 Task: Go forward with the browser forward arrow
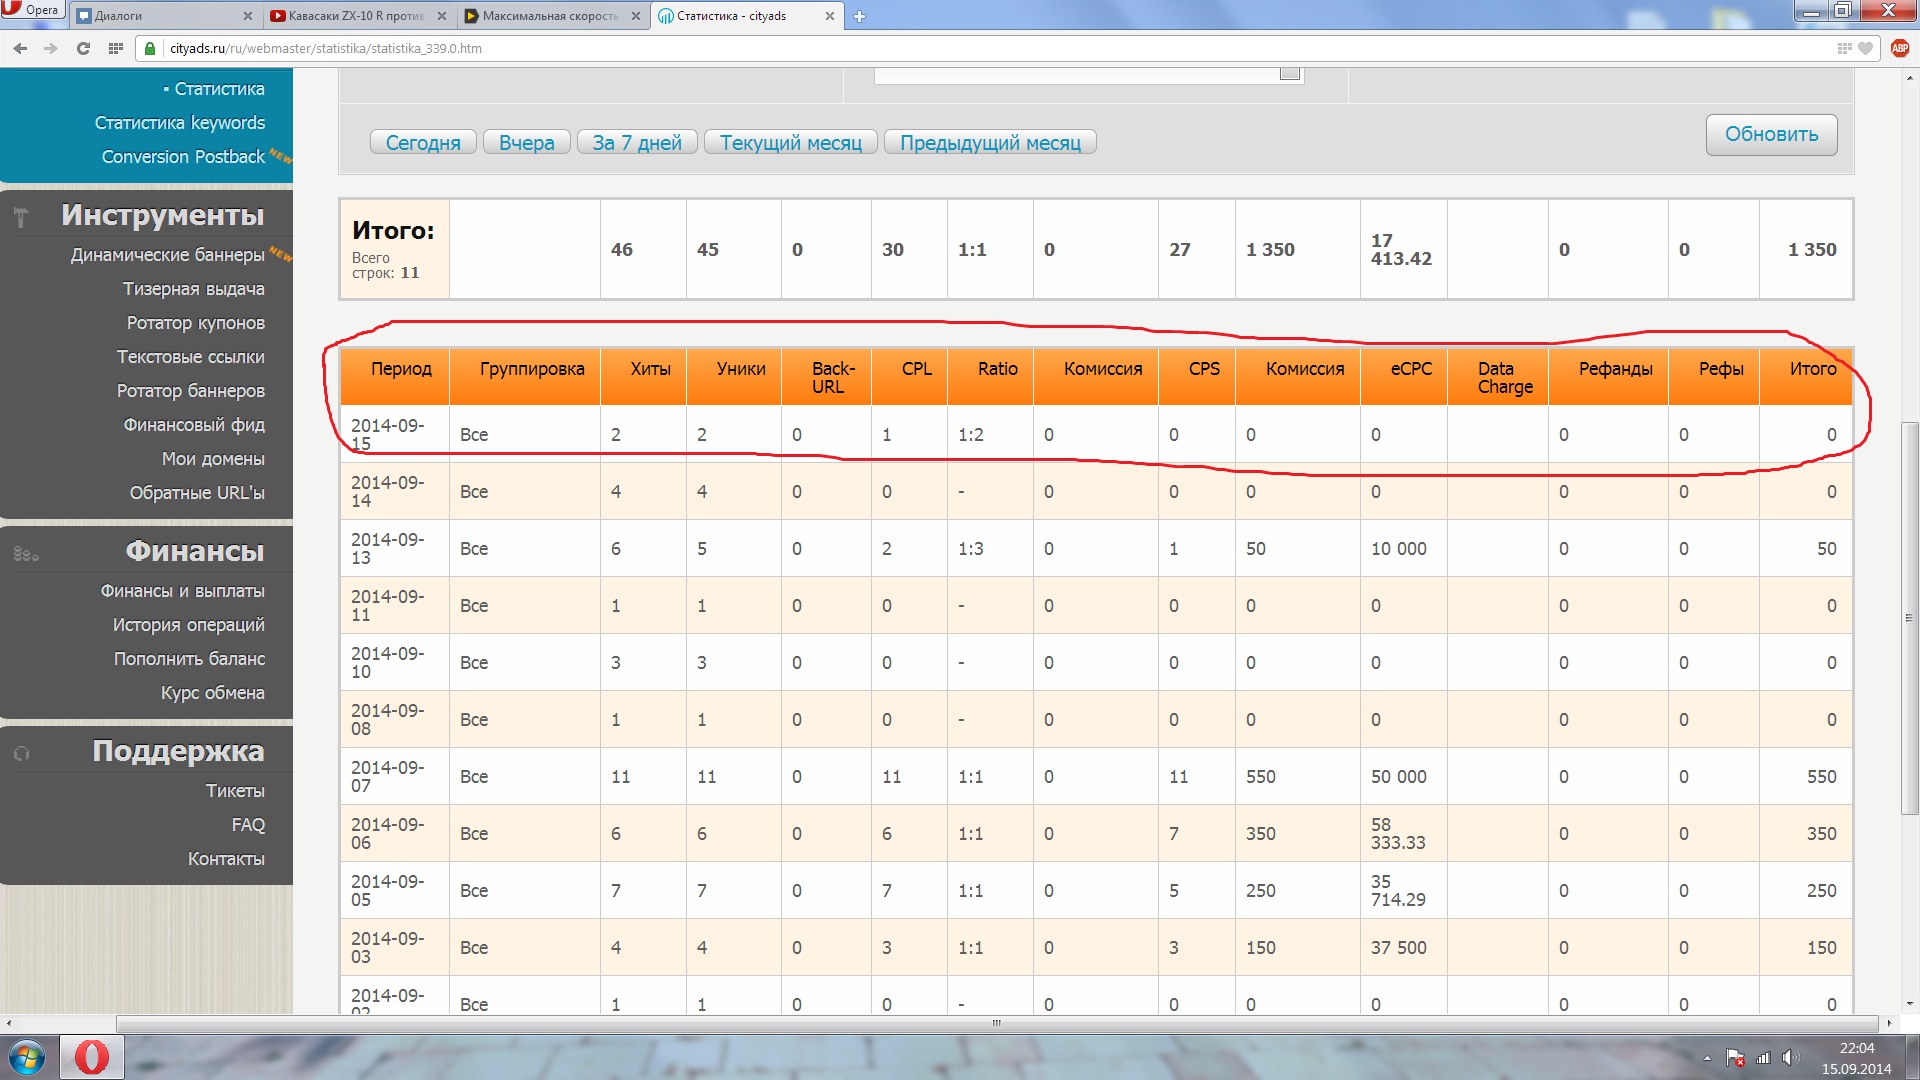[51, 48]
